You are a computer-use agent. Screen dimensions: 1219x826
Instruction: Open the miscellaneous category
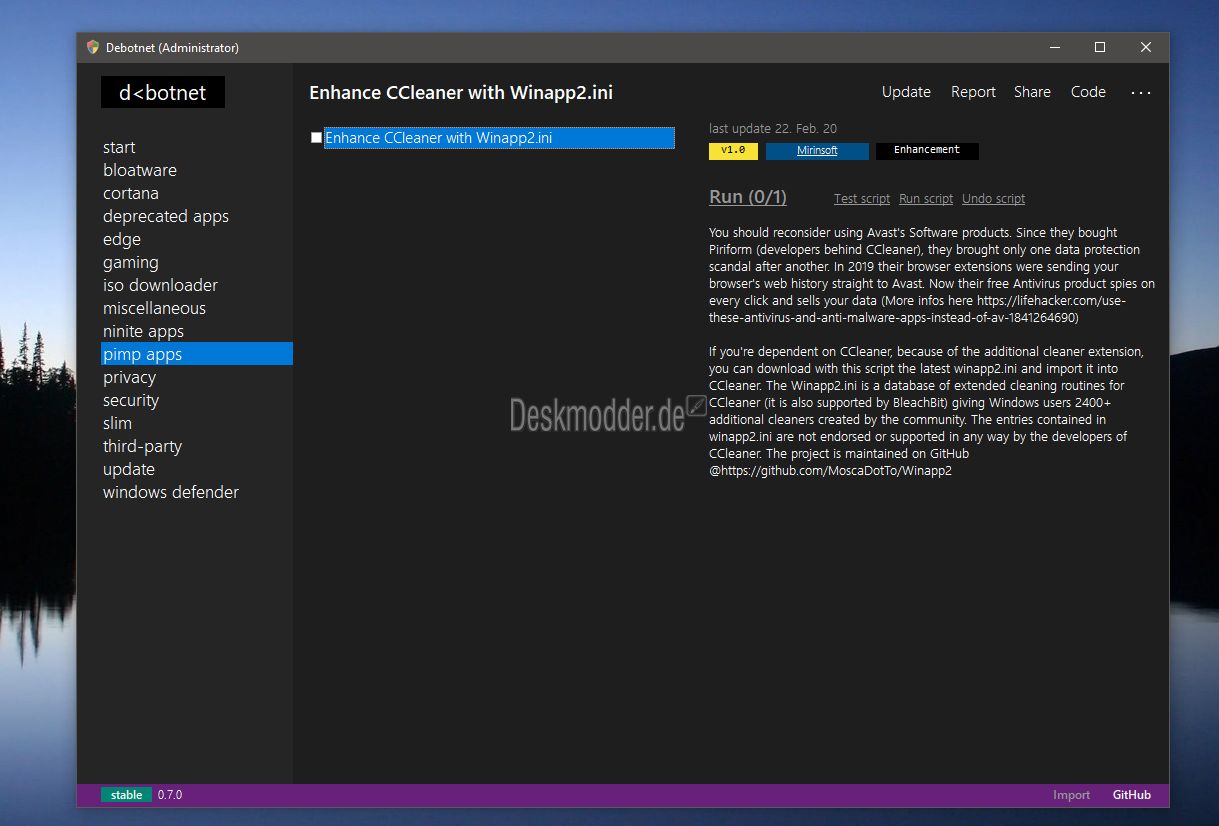154,308
